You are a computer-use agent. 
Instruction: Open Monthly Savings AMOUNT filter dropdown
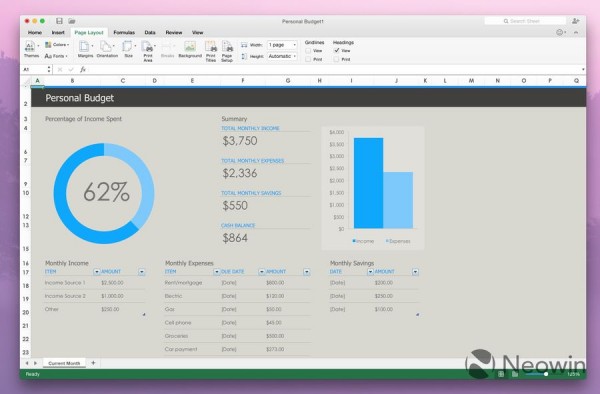point(415,272)
